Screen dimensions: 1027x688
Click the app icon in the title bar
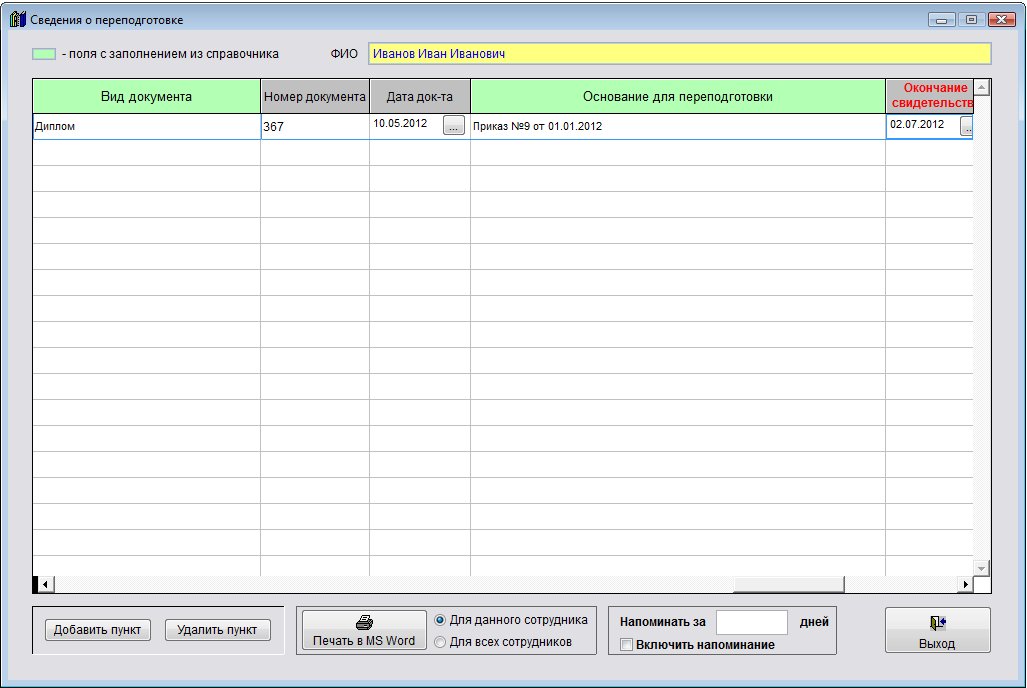pos(17,20)
